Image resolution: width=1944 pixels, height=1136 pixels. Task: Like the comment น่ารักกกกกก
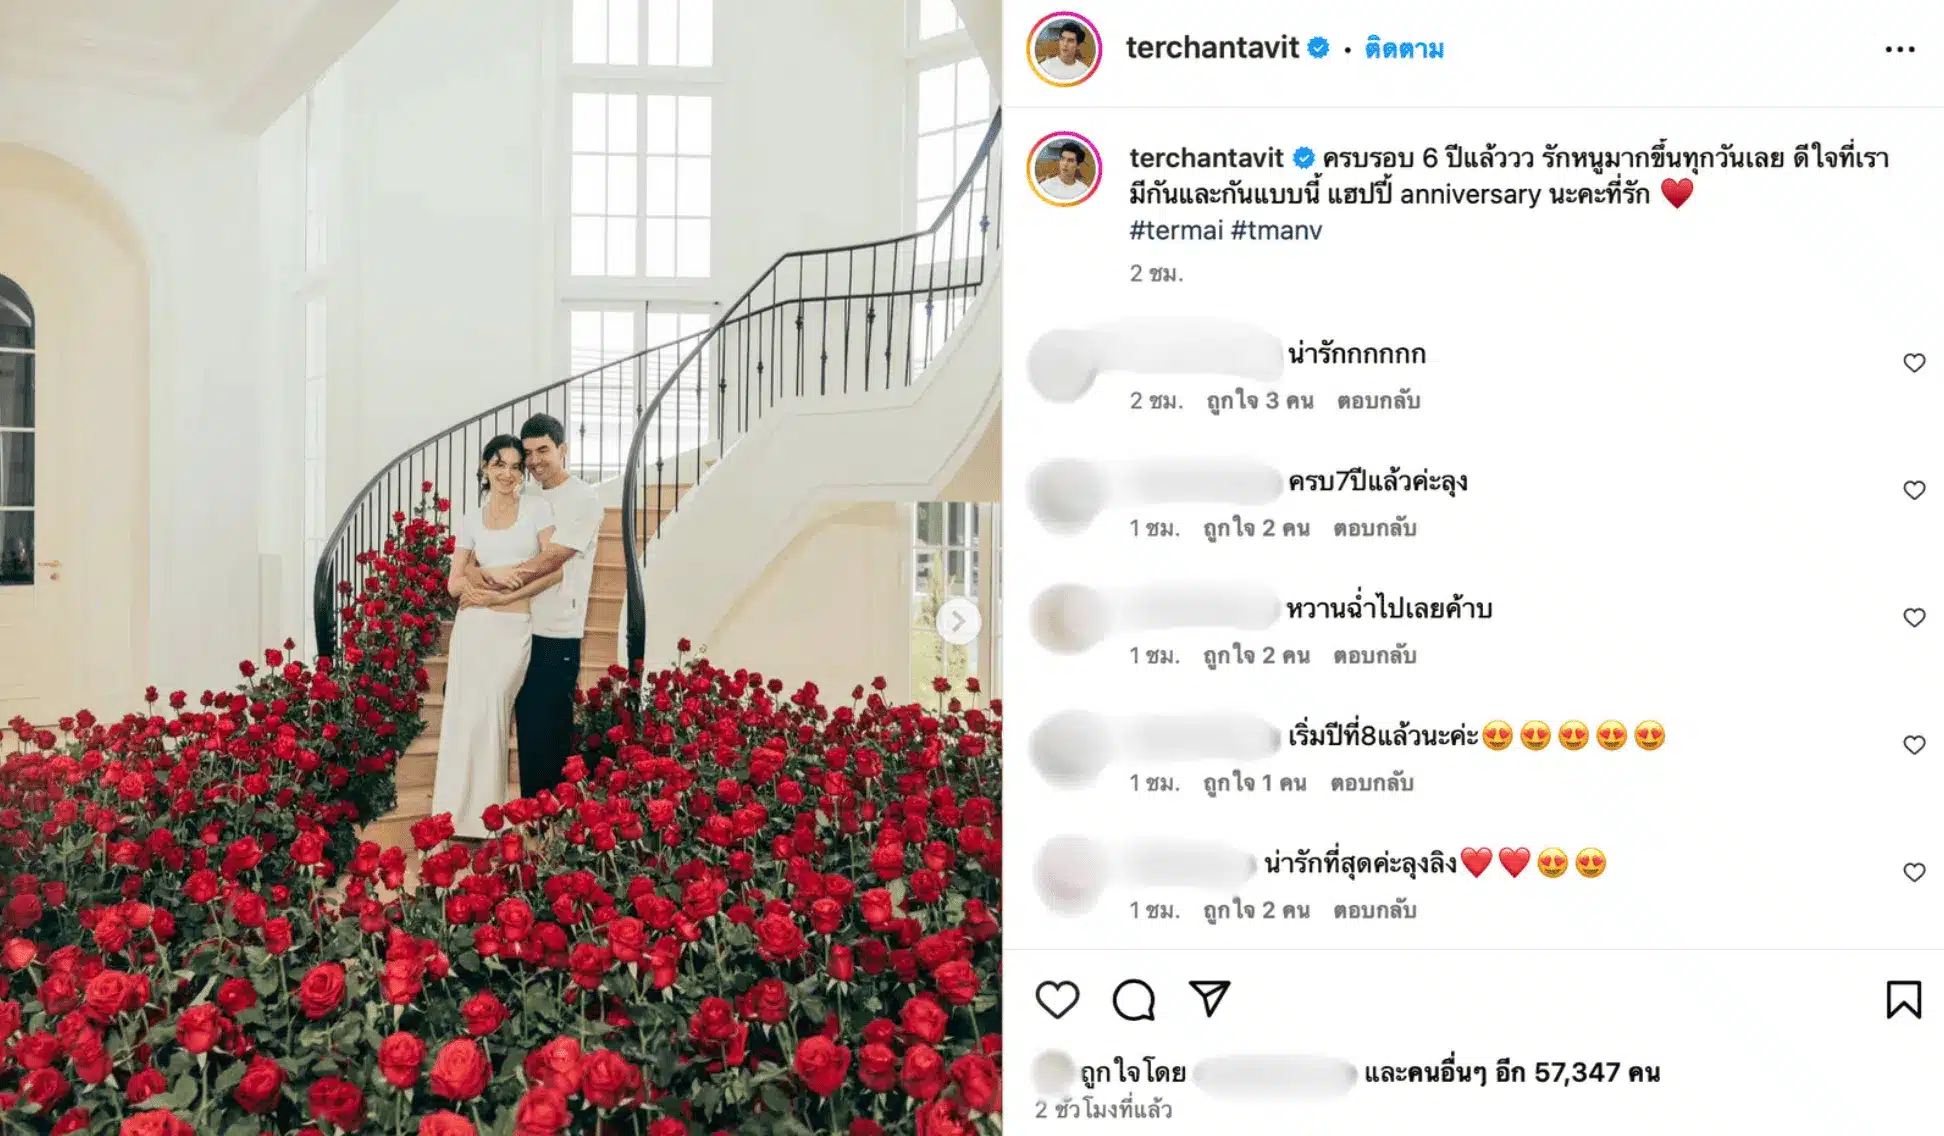(1913, 363)
